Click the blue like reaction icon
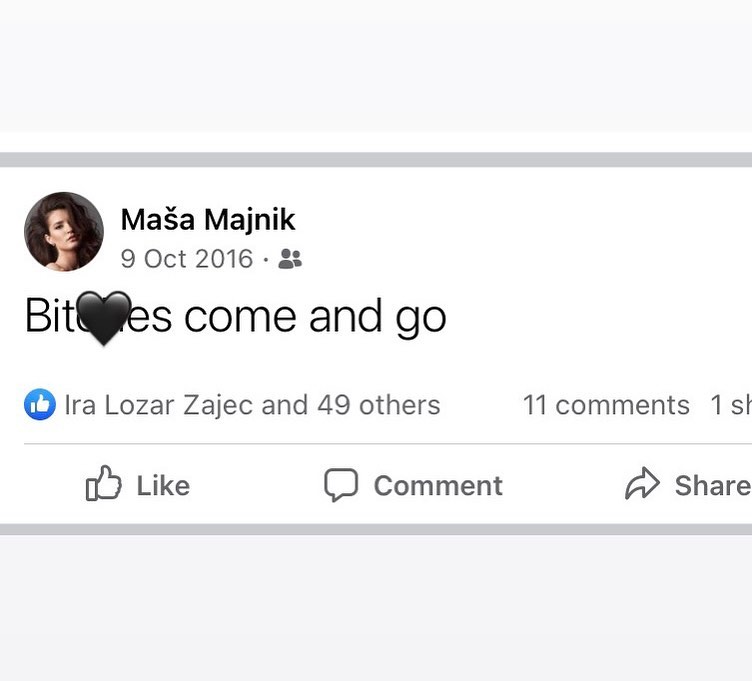This screenshot has height=681, width=752. point(40,405)
